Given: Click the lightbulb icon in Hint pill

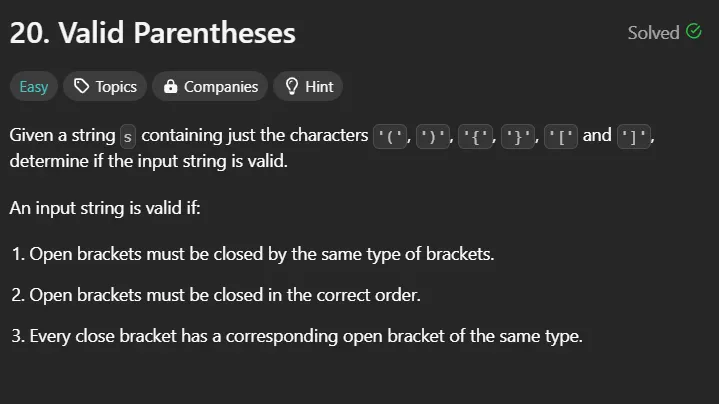Looking at the screenshot, I should (x=292, y=86).
